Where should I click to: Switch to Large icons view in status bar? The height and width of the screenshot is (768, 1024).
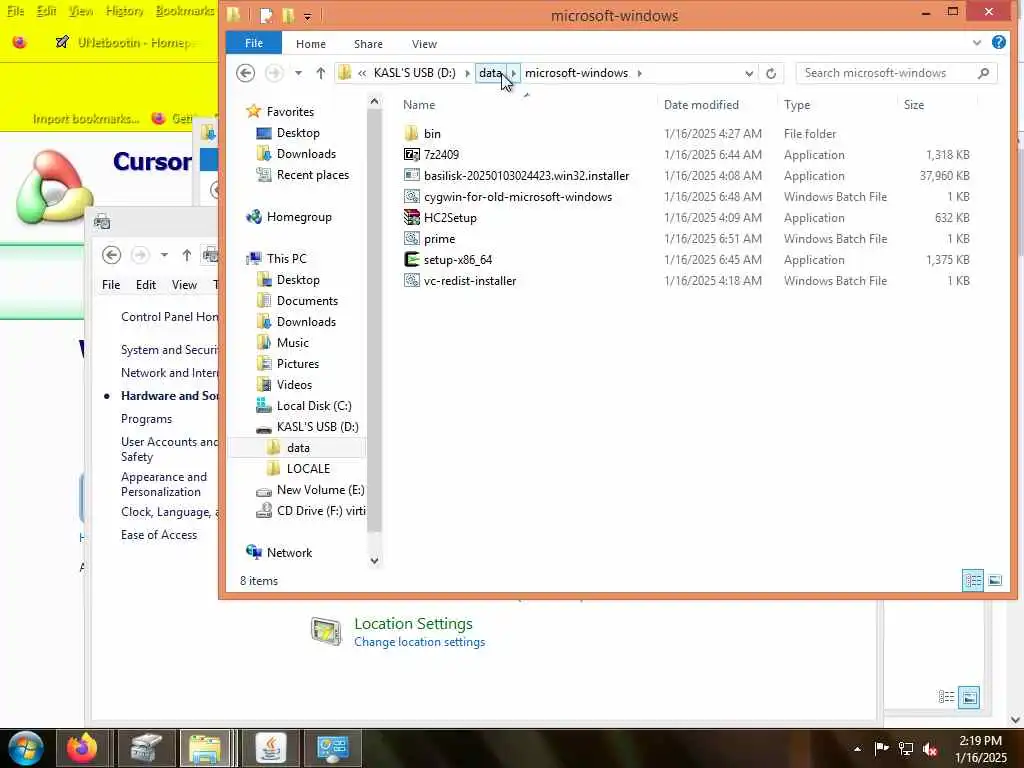pos(995,580)
